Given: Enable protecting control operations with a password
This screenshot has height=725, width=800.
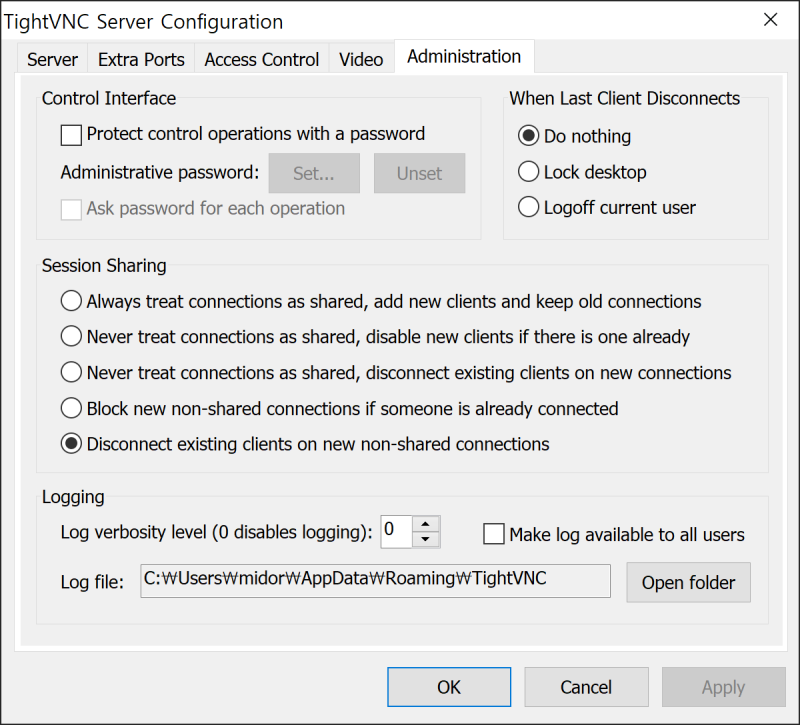Looking at the screenshot, I should pyautogui.click(x=71, y=134).
